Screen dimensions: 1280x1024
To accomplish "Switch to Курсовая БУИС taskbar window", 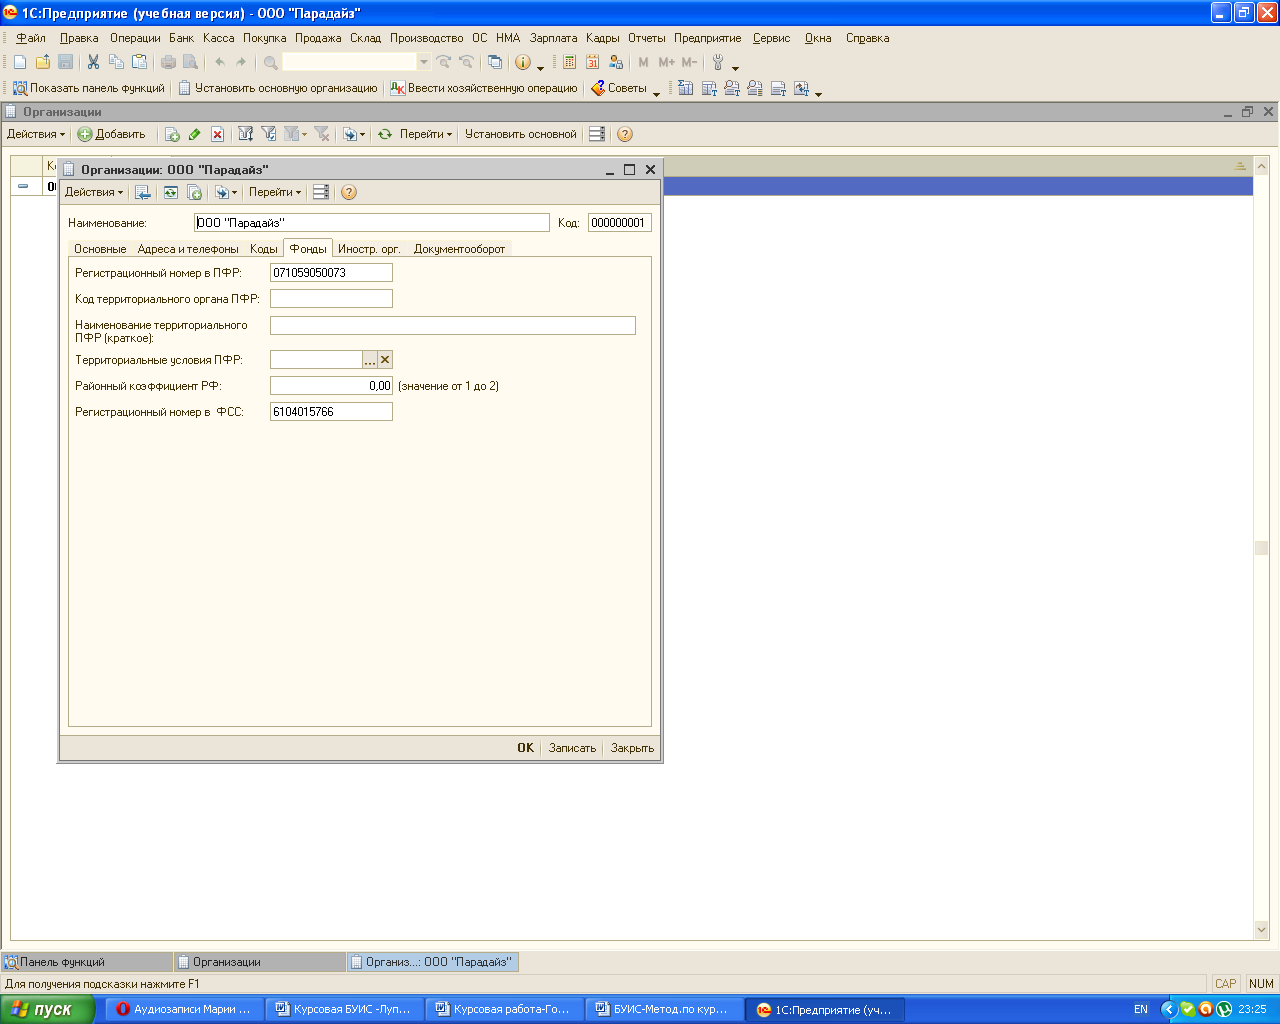I will pyautogui.click(x=345, y=1009).
